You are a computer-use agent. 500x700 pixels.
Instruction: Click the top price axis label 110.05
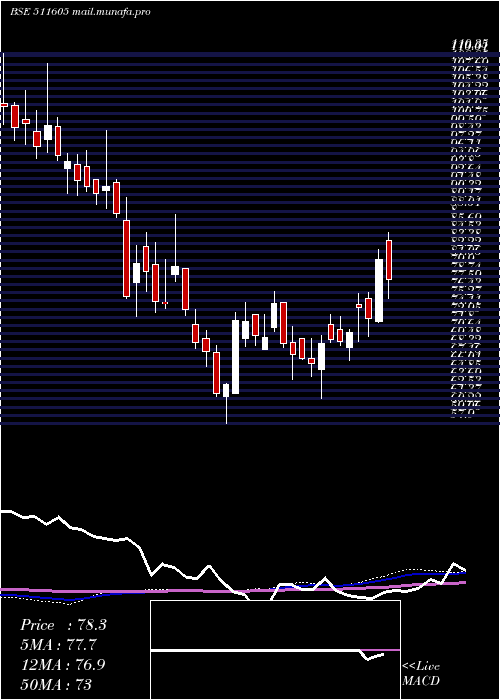[x=468, y=44]
